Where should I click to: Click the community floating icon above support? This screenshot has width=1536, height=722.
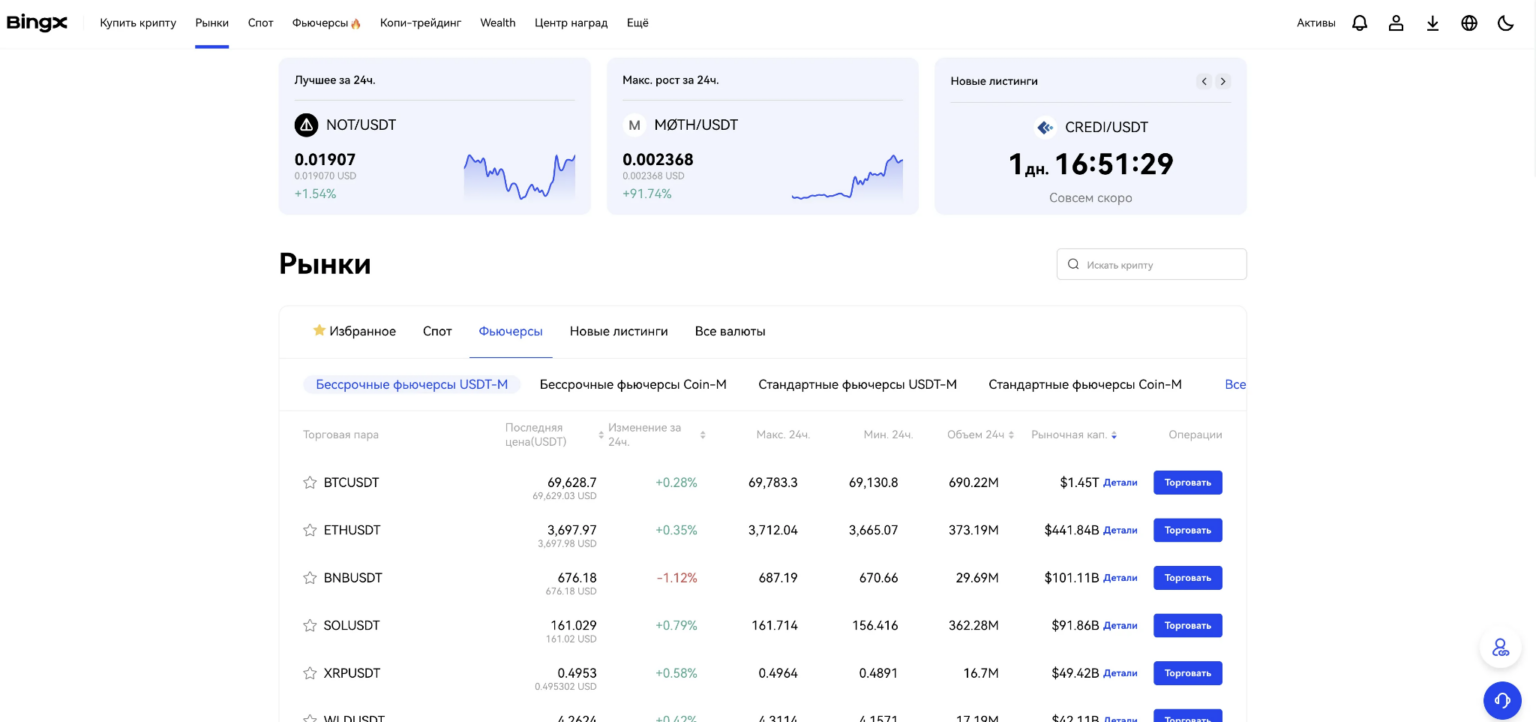[x=1501, y=647]
